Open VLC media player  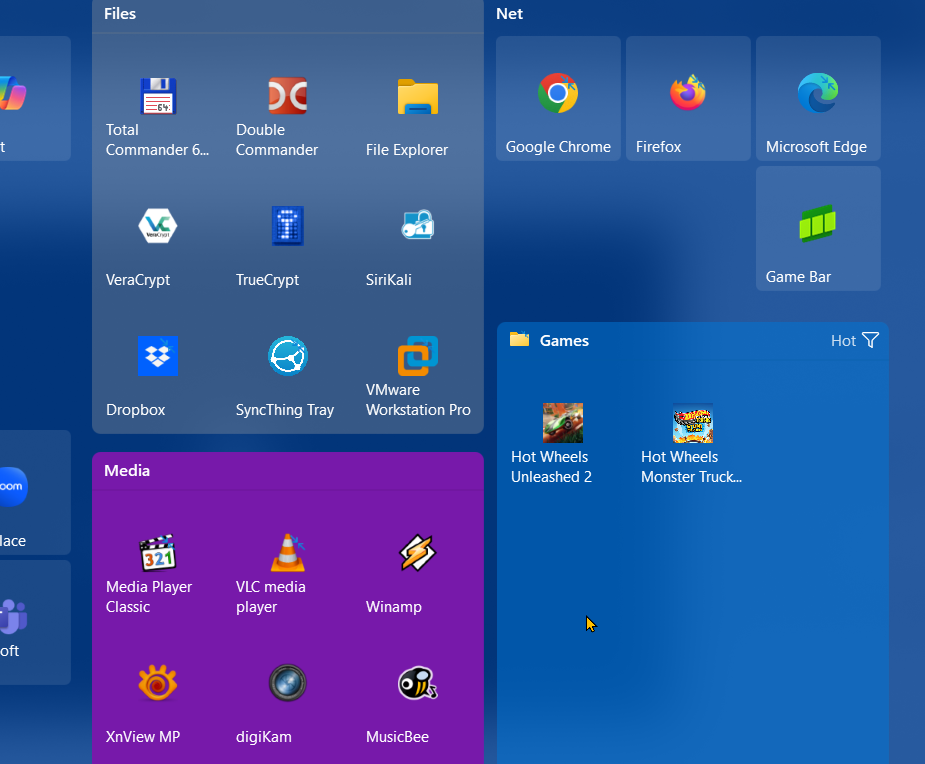(288, 570)
